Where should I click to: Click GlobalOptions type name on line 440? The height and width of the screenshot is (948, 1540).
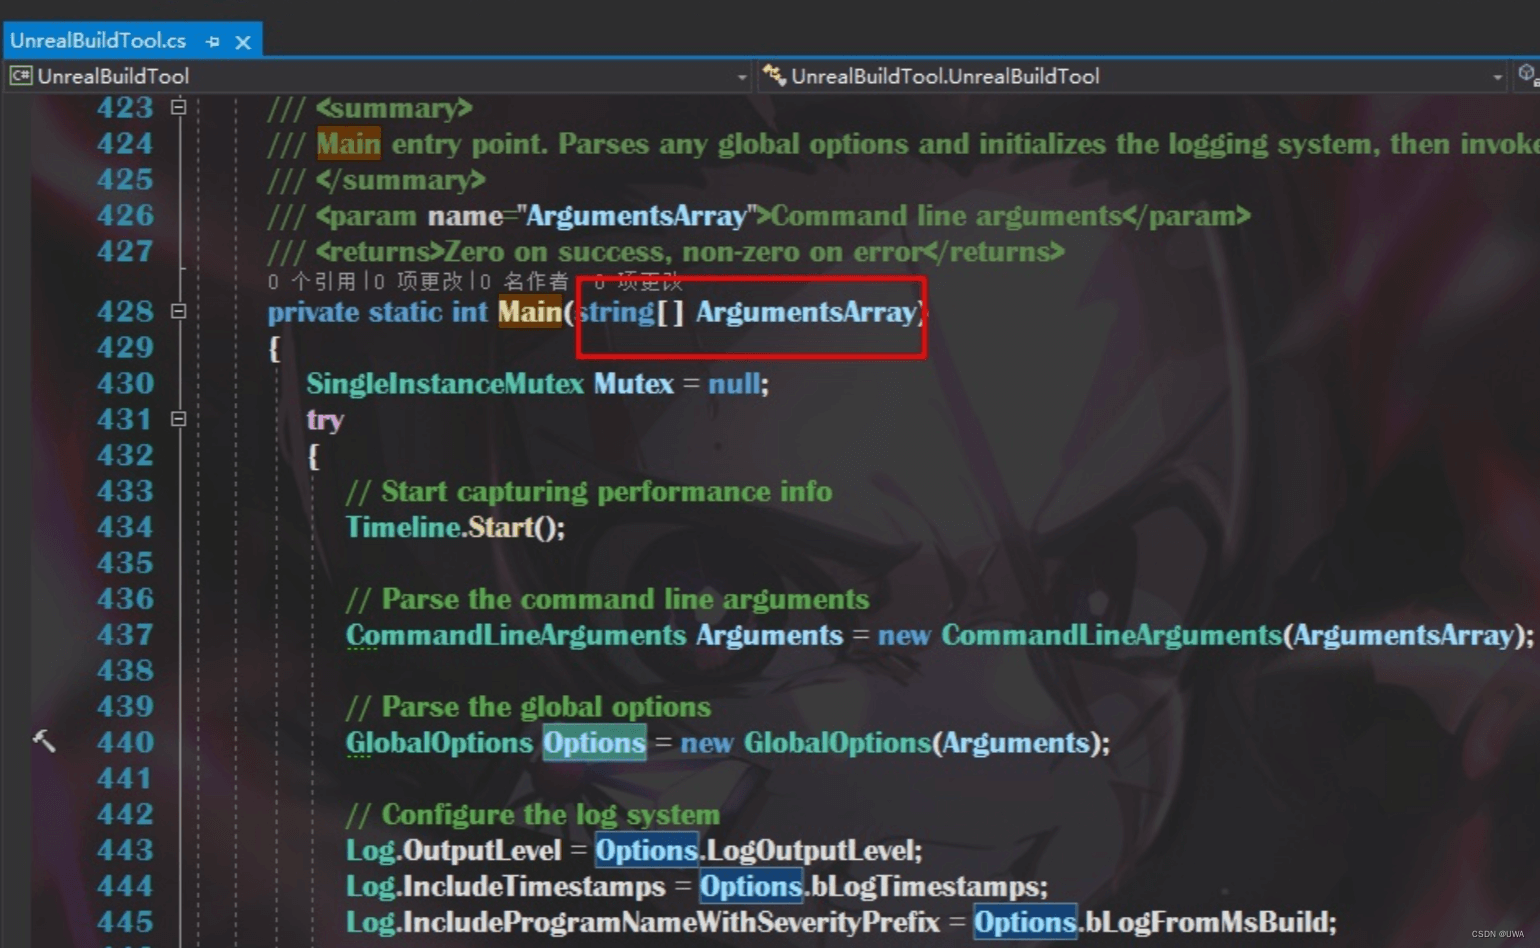tap(439, 743)
